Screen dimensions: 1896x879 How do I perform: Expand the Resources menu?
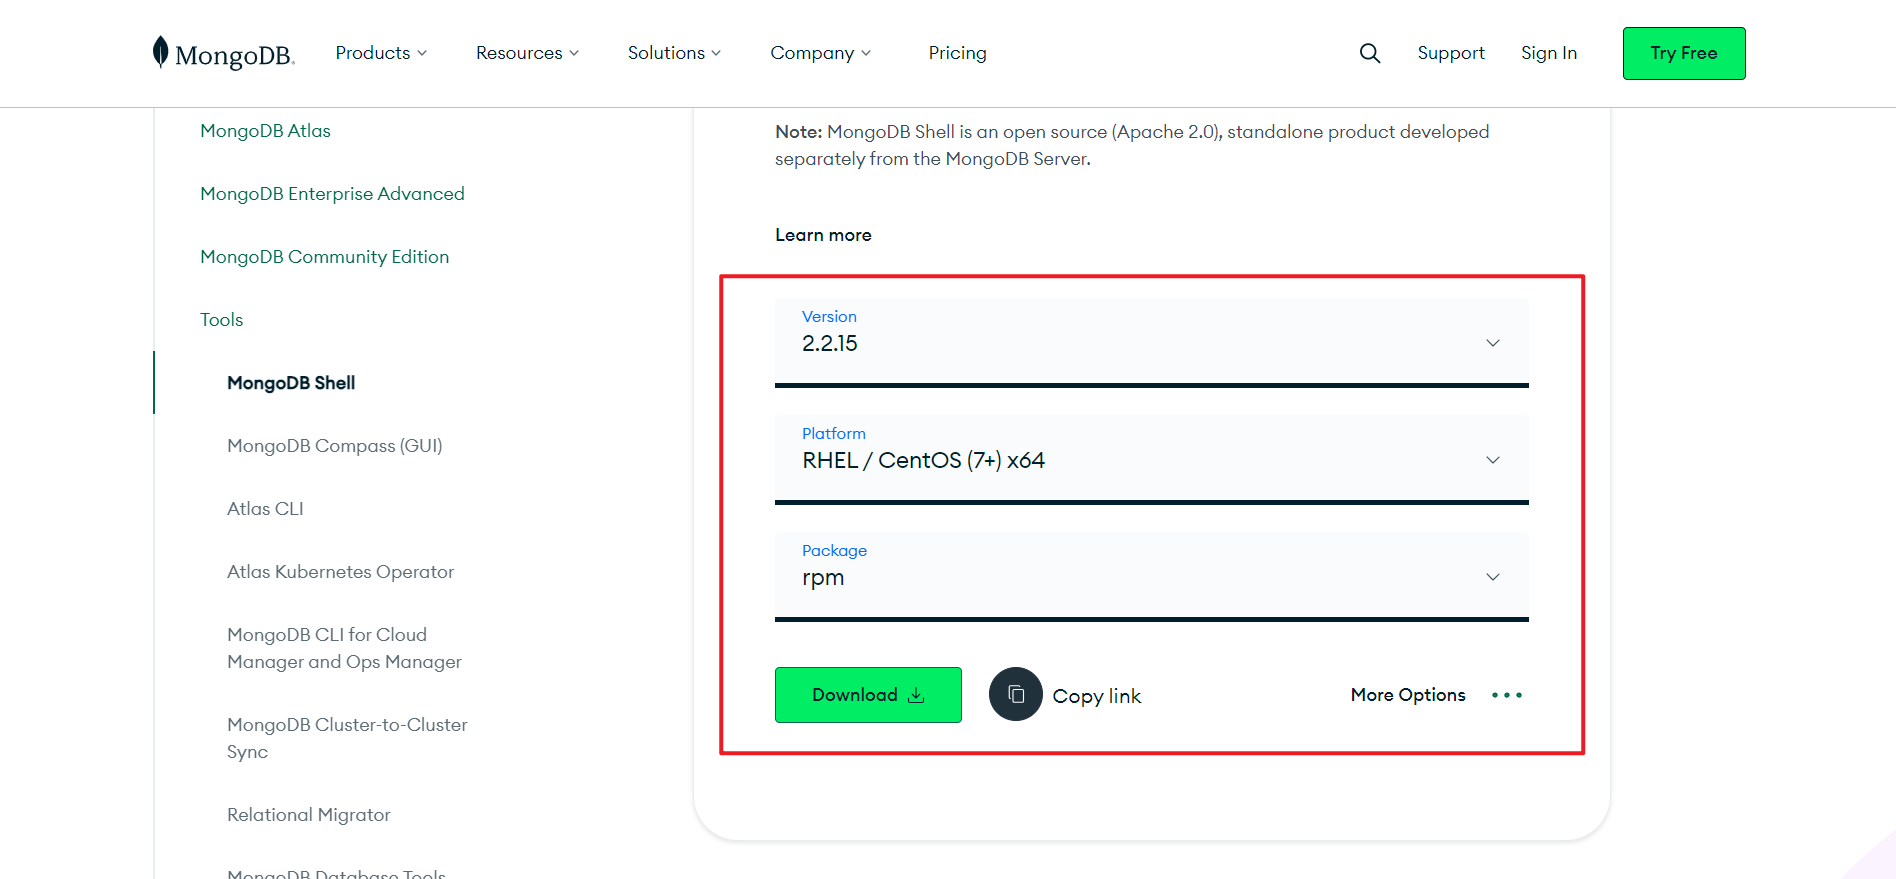[x=527, y=53]
